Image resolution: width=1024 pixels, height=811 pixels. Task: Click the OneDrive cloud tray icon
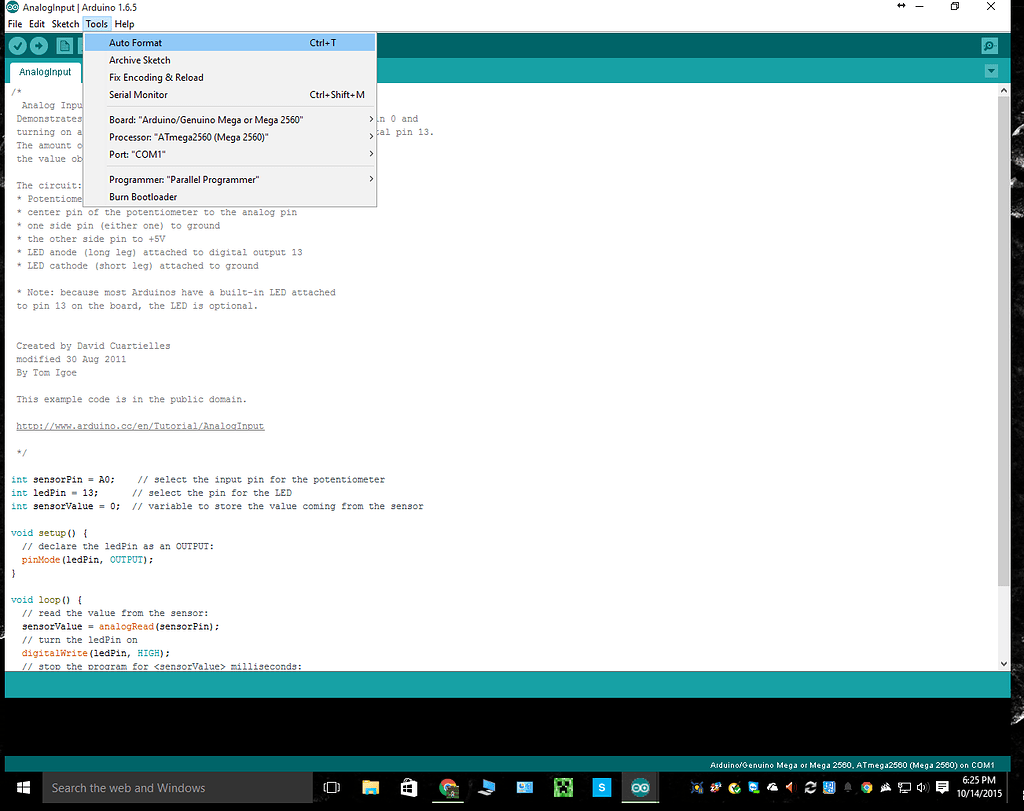click(773, 787)
